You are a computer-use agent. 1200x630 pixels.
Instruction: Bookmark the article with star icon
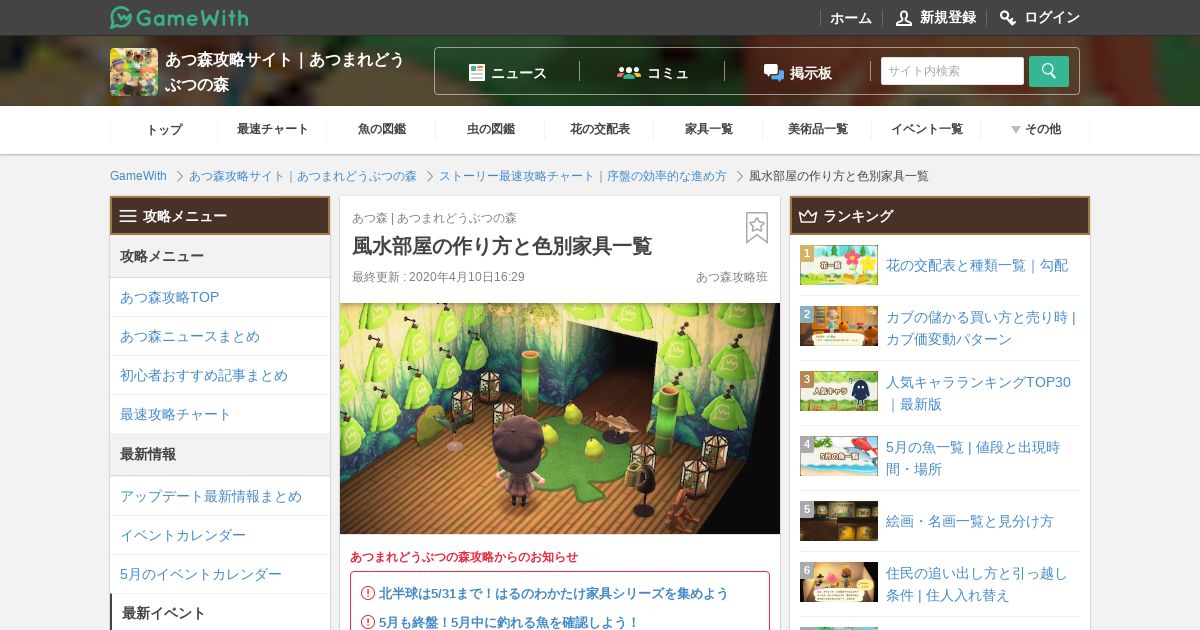click(x=757, y=228)
